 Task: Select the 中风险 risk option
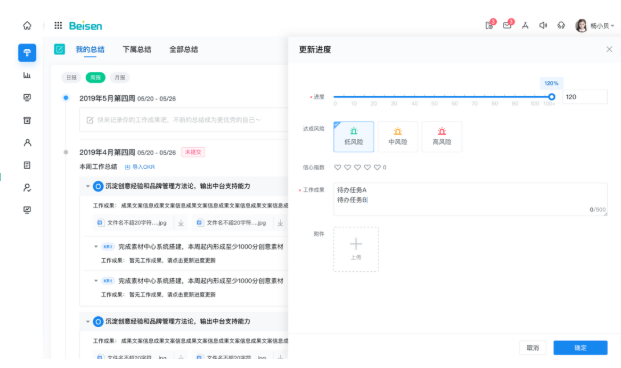click(x=398, y=137)
